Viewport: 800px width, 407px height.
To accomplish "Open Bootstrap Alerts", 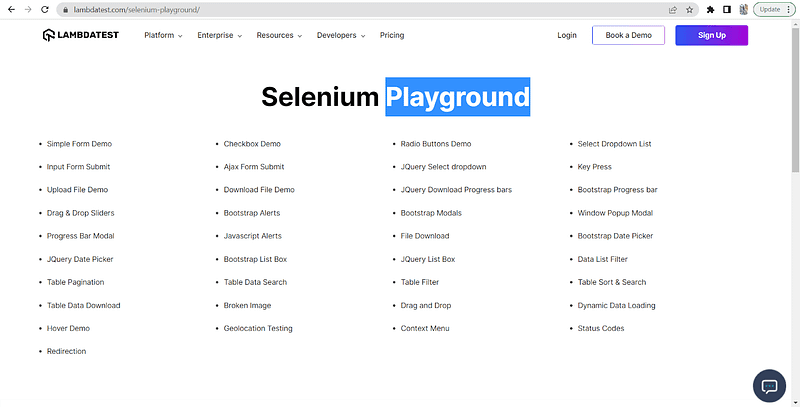I will click(x=252, y=213).
